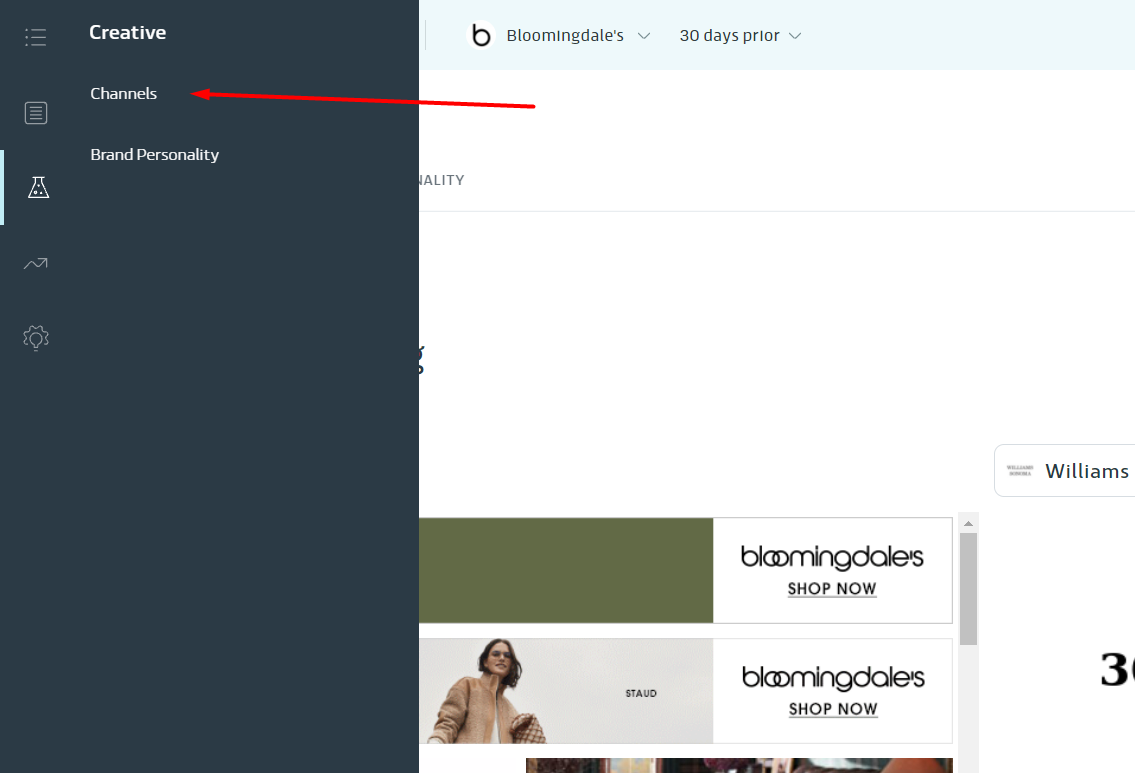
Task: Expand the Bloomingdale's brand dropdown
Action: tap(578, 35)
